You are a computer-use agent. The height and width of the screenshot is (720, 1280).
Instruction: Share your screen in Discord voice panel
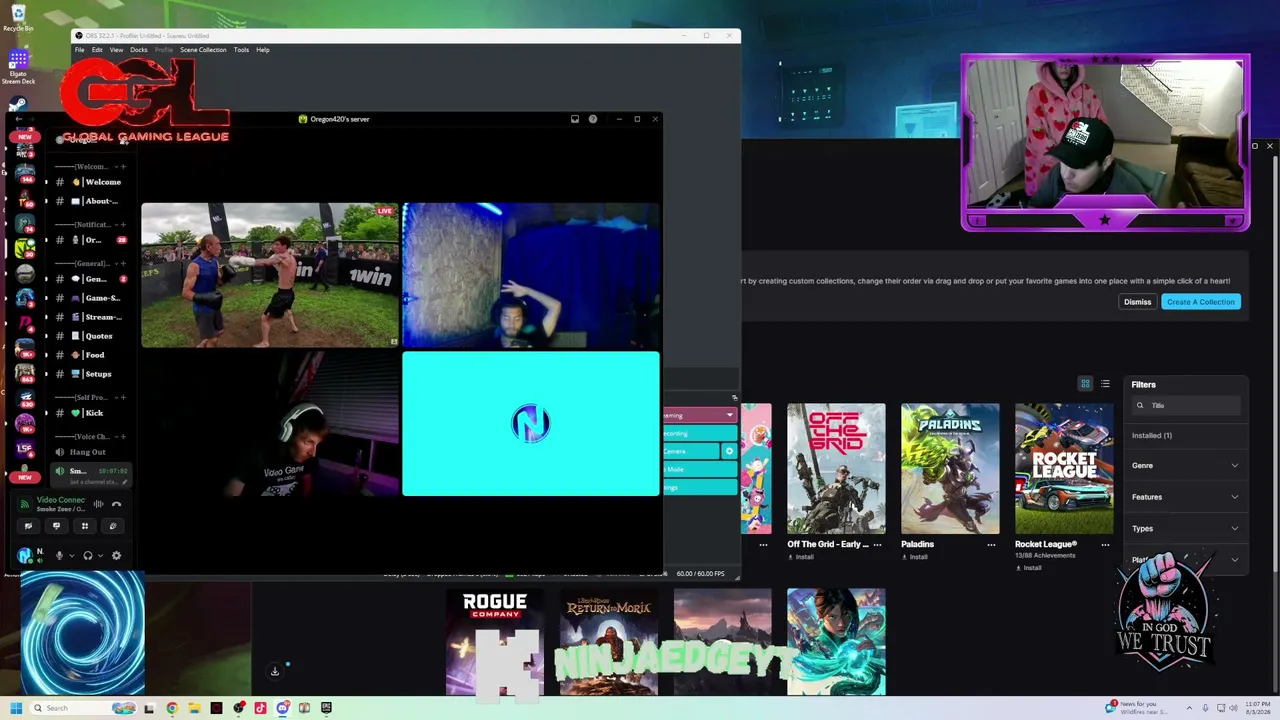(x=56, y=526)
